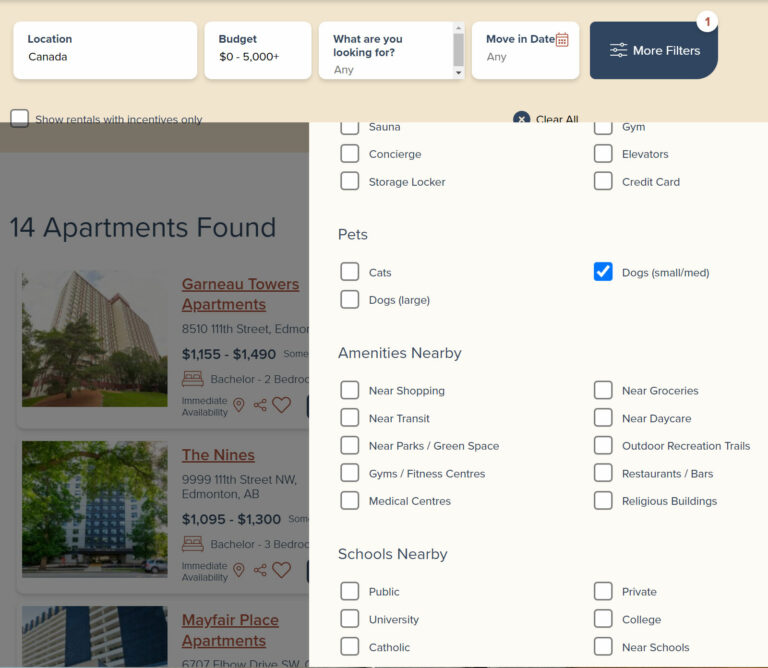Open the Garneau Towers Apartments link

coord(240,294)
